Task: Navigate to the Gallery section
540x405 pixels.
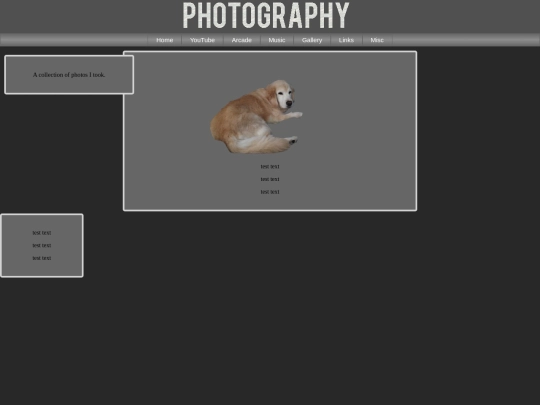Action: coord(312,40)
